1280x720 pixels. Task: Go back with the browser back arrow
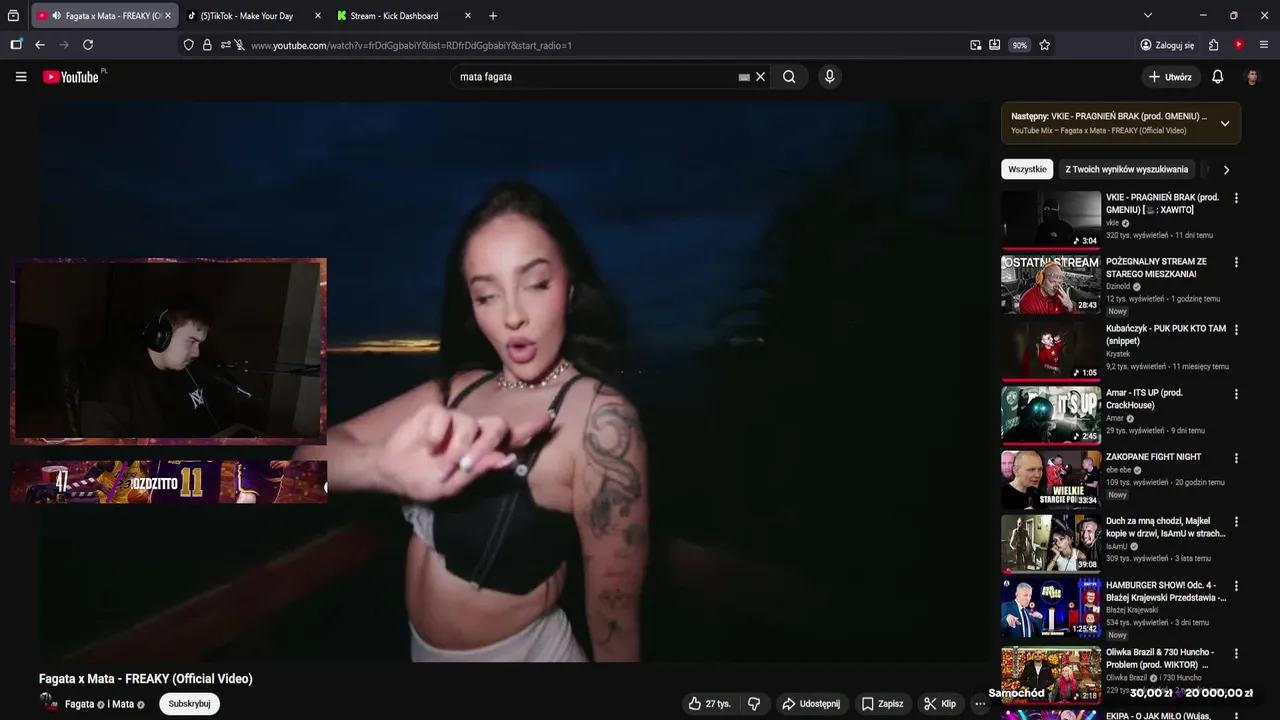(40, 45)
